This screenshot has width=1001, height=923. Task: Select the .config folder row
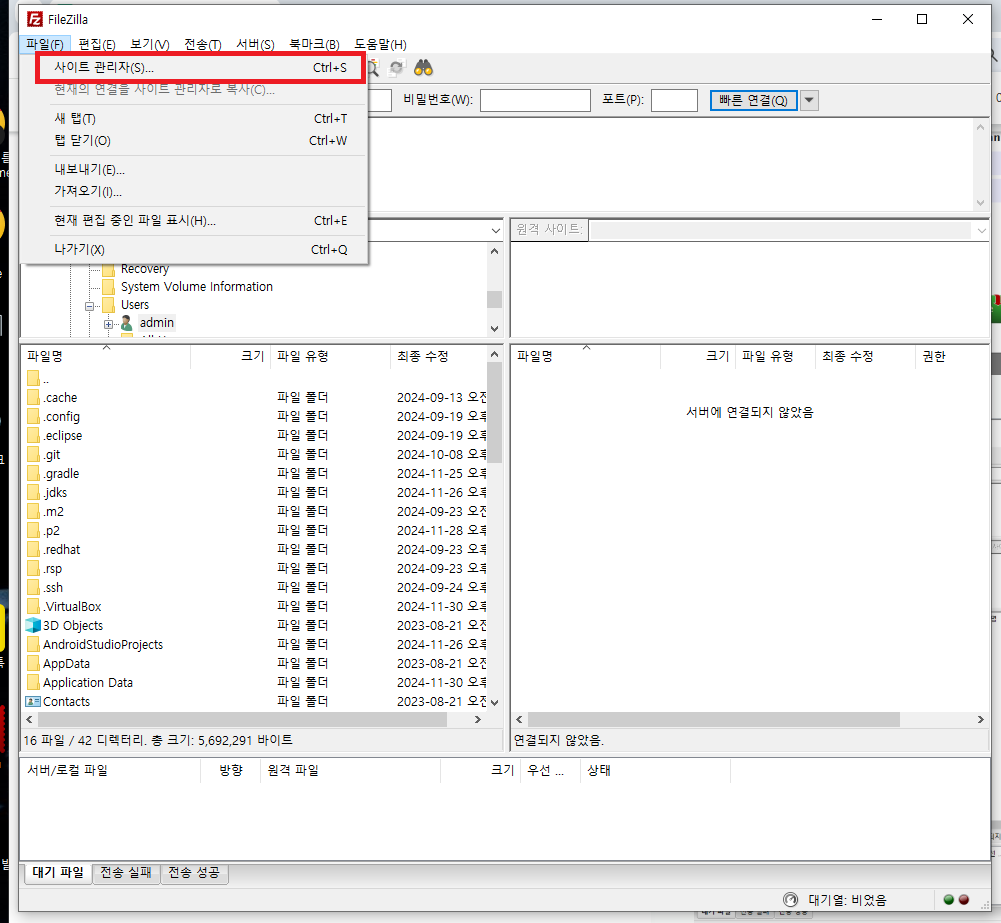pyautogui.click(x=255, y=417)
